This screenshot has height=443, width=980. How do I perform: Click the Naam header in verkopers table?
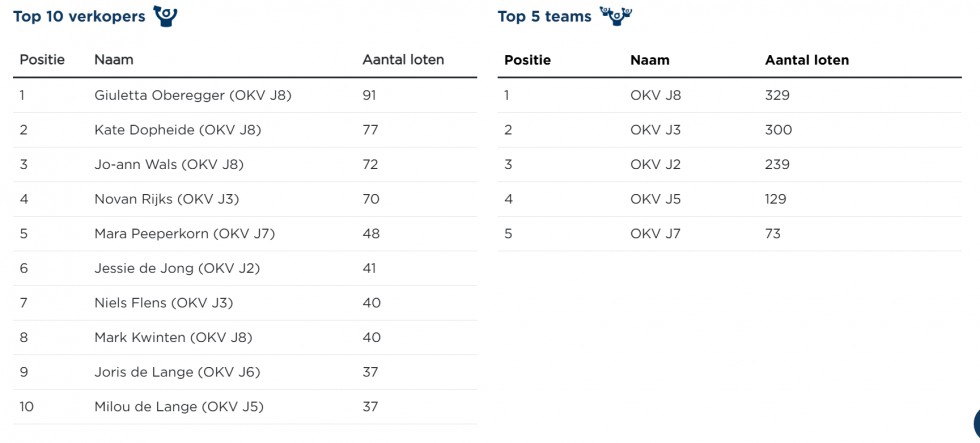point(114,60)
